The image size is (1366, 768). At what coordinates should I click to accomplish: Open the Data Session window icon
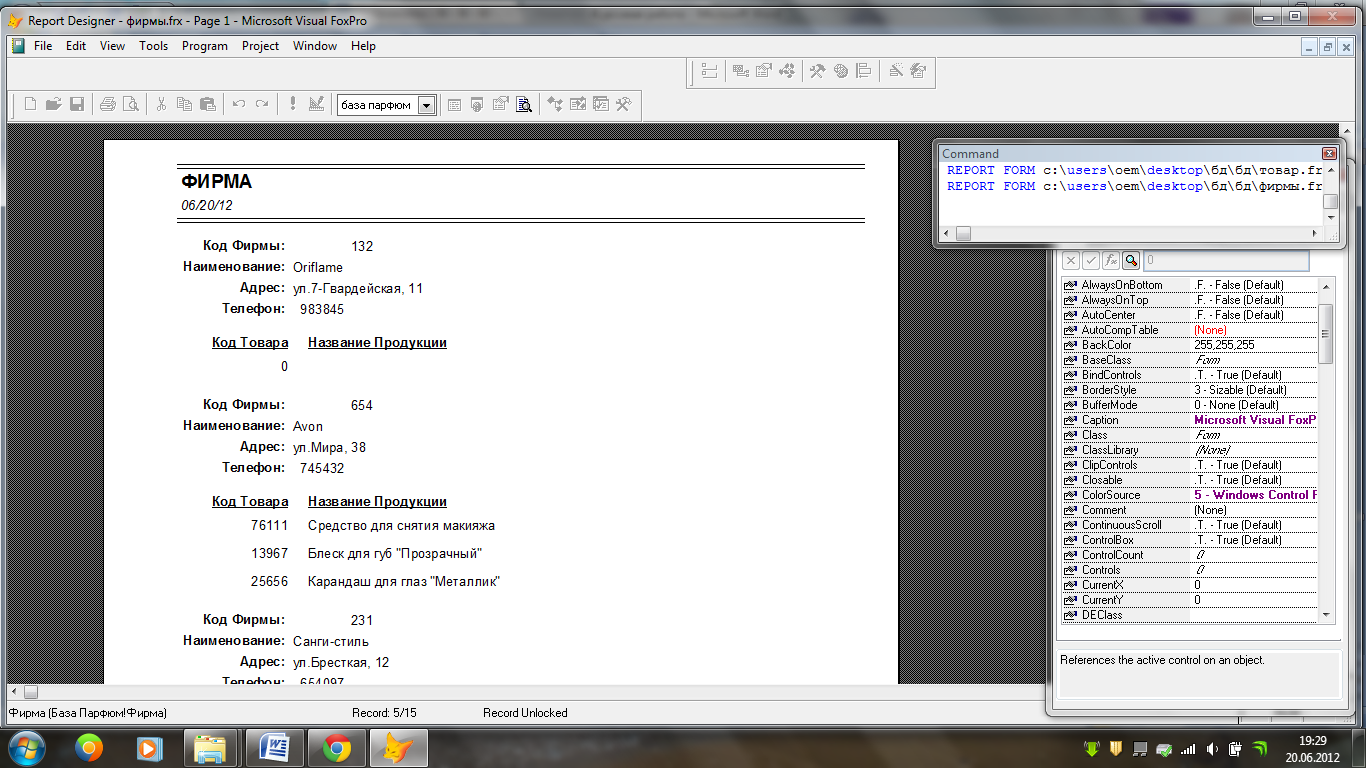(x=477, y=104)
